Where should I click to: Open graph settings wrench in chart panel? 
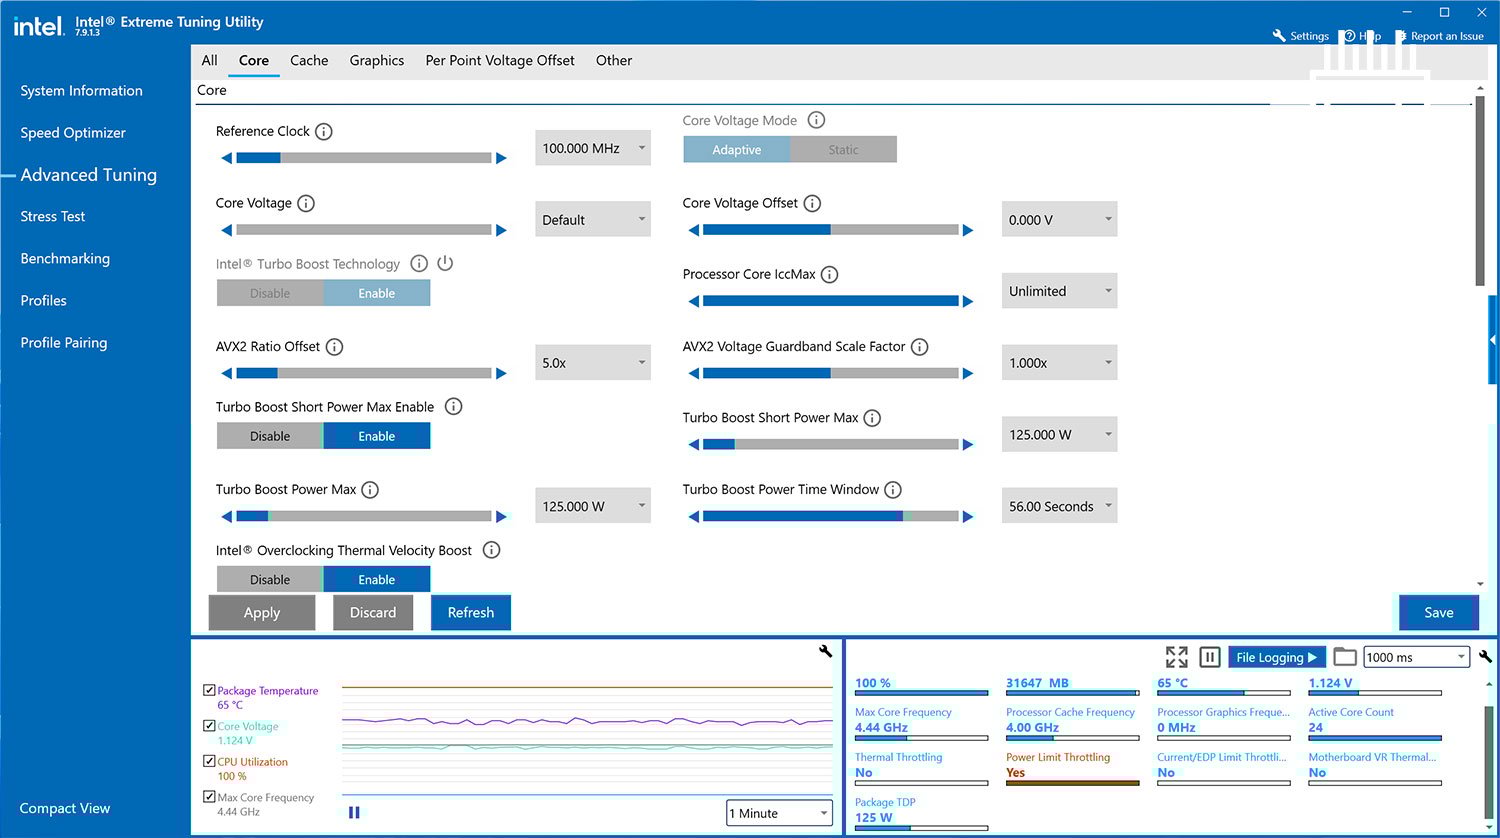(x=825, y=651)
